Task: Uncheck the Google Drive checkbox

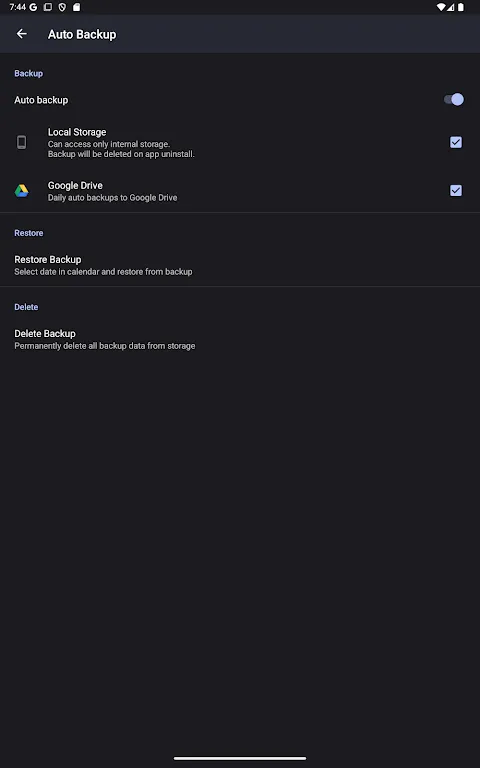Action: coord(456,191)
